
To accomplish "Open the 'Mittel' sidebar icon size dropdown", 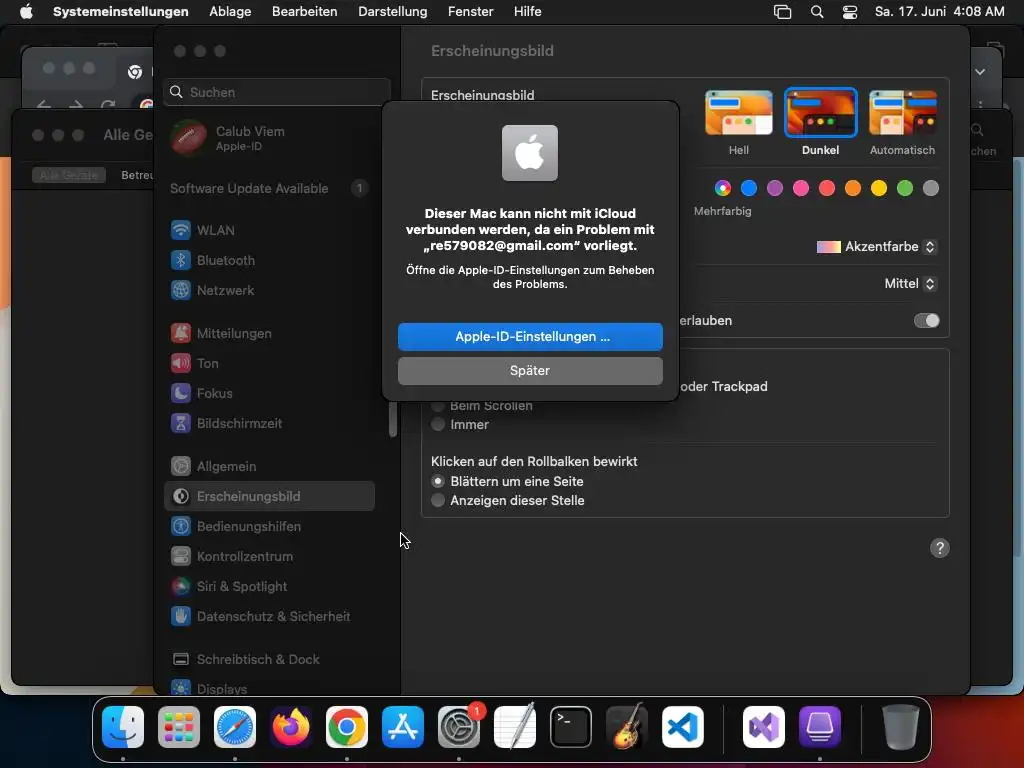I will point(910,283).
